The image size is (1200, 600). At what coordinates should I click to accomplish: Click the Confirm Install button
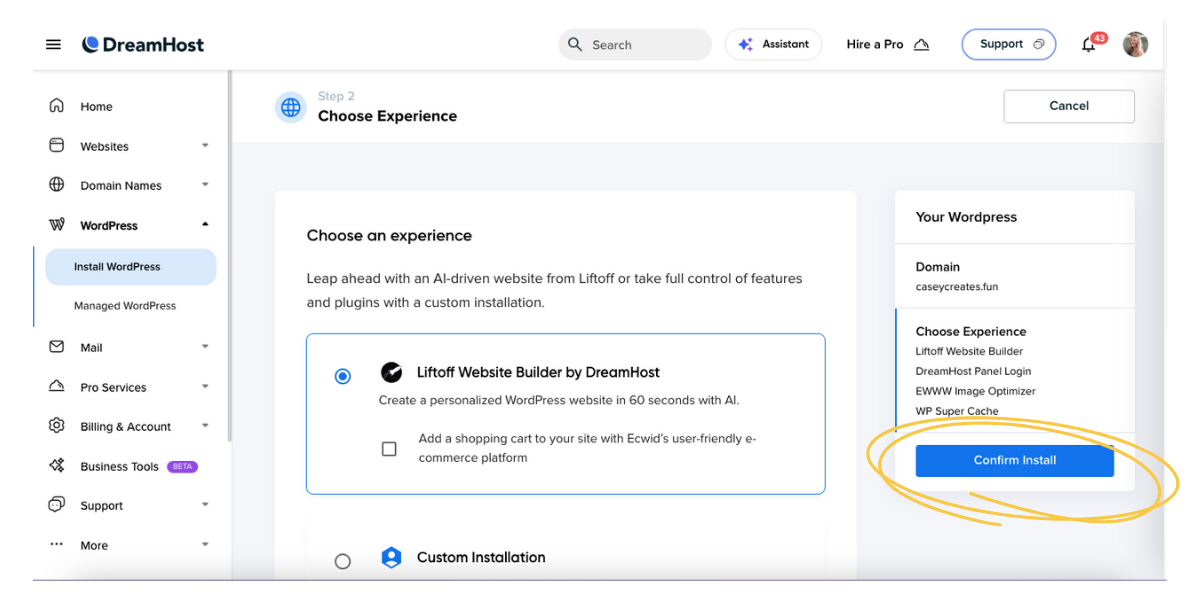(1014, 460)
